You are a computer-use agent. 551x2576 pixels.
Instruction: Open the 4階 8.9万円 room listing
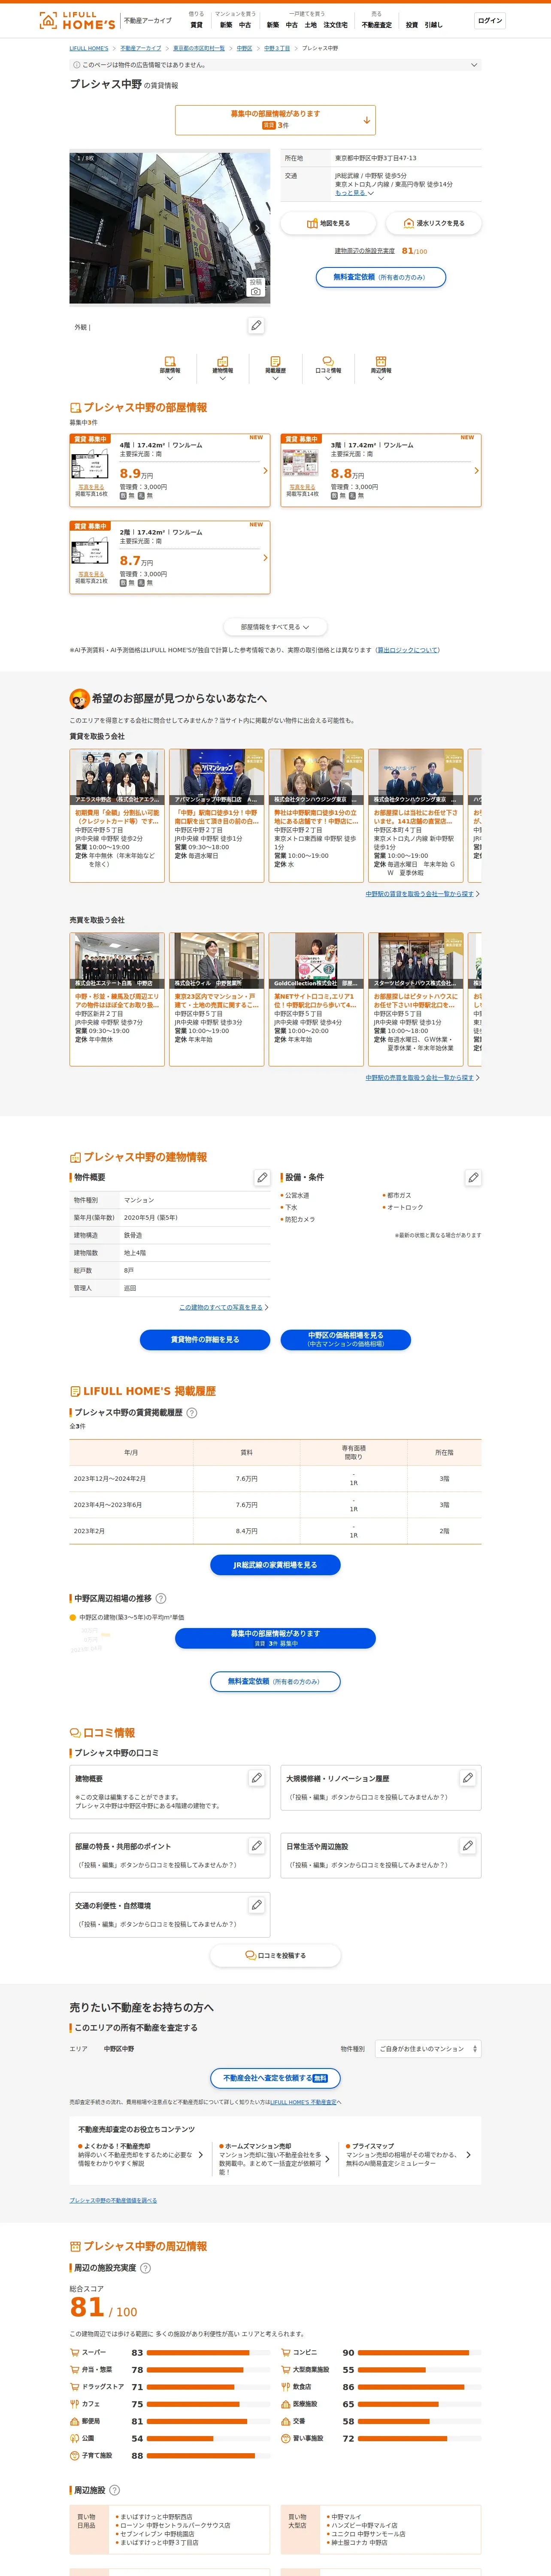(x=170, y=470)
